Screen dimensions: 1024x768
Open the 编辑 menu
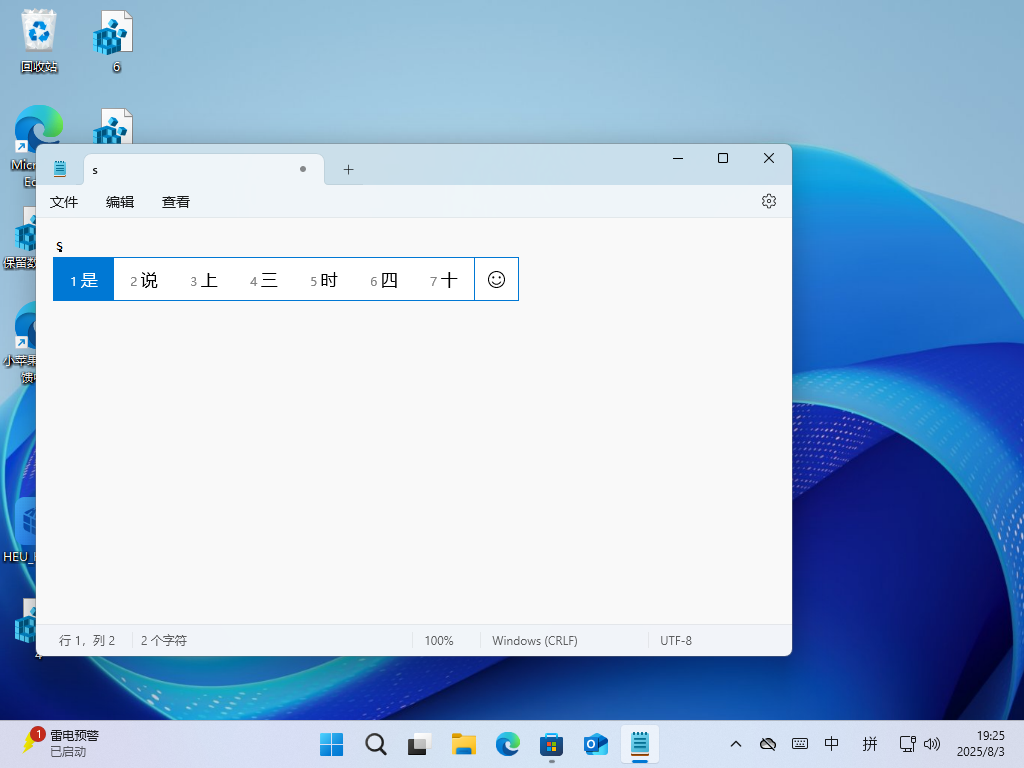click(120, 202)
